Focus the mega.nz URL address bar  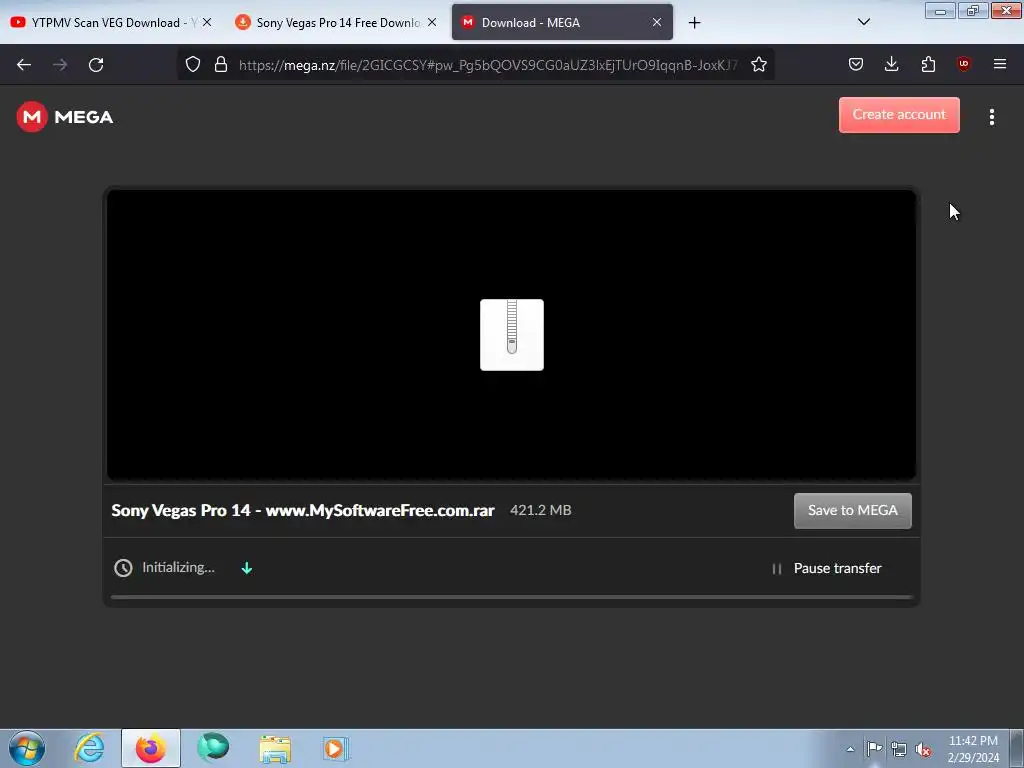pyautogui.click(x=487, y=65)
